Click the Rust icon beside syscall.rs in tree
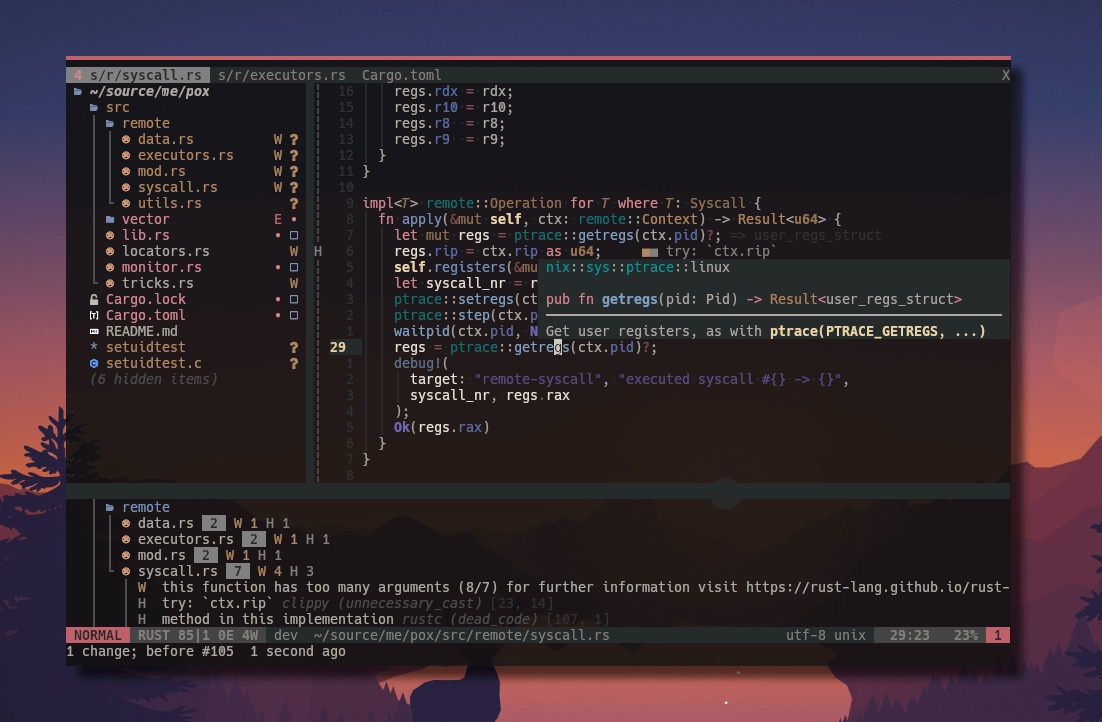Viewport: 1102px width, 722px height. pos(126,188)
